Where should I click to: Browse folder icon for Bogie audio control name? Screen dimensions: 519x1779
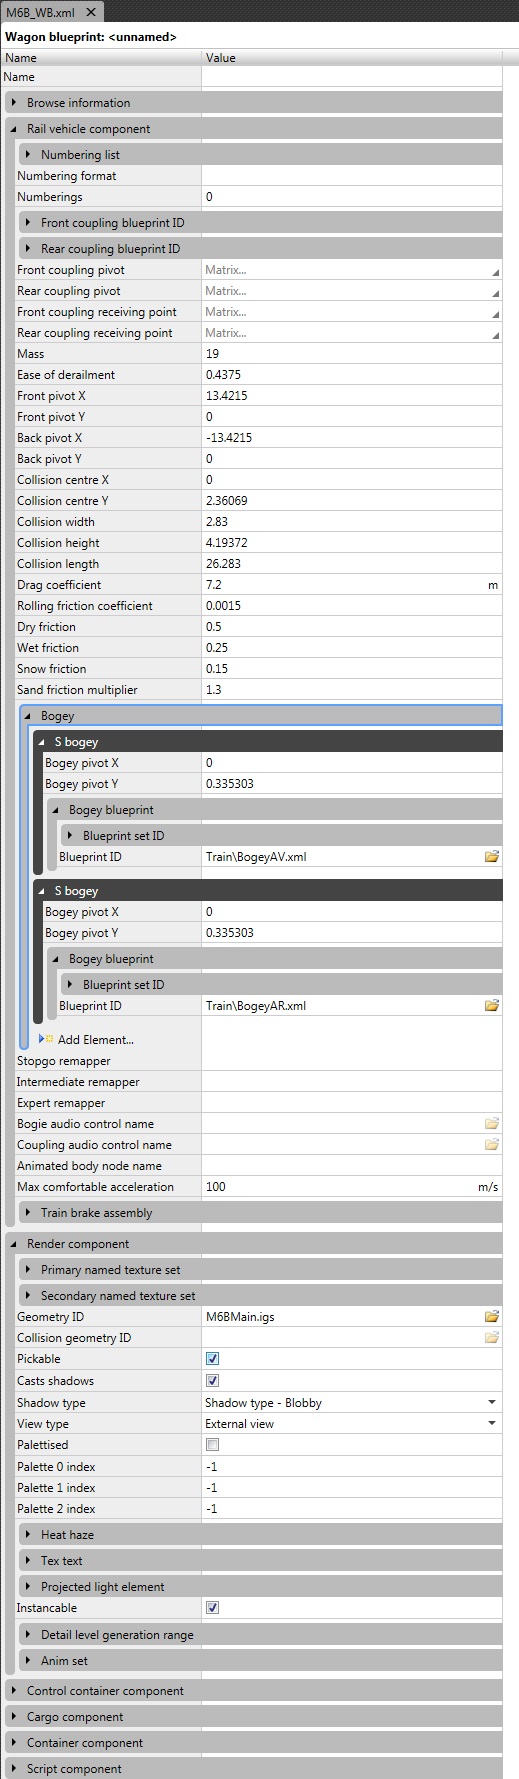pyautogui.click(x=491, y=1124)
